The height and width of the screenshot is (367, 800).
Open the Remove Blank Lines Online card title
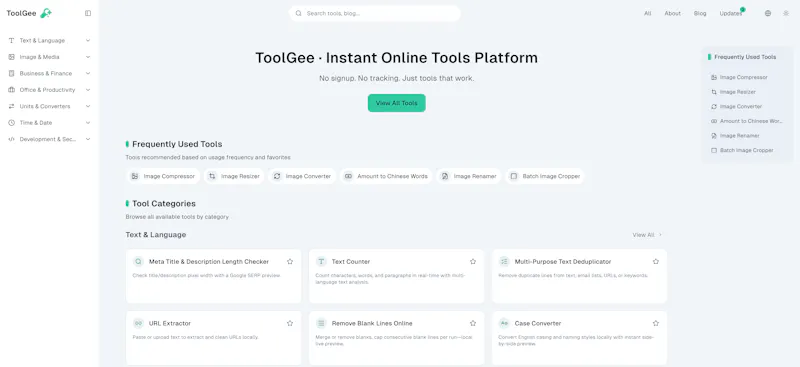click(x=372, y=323)
